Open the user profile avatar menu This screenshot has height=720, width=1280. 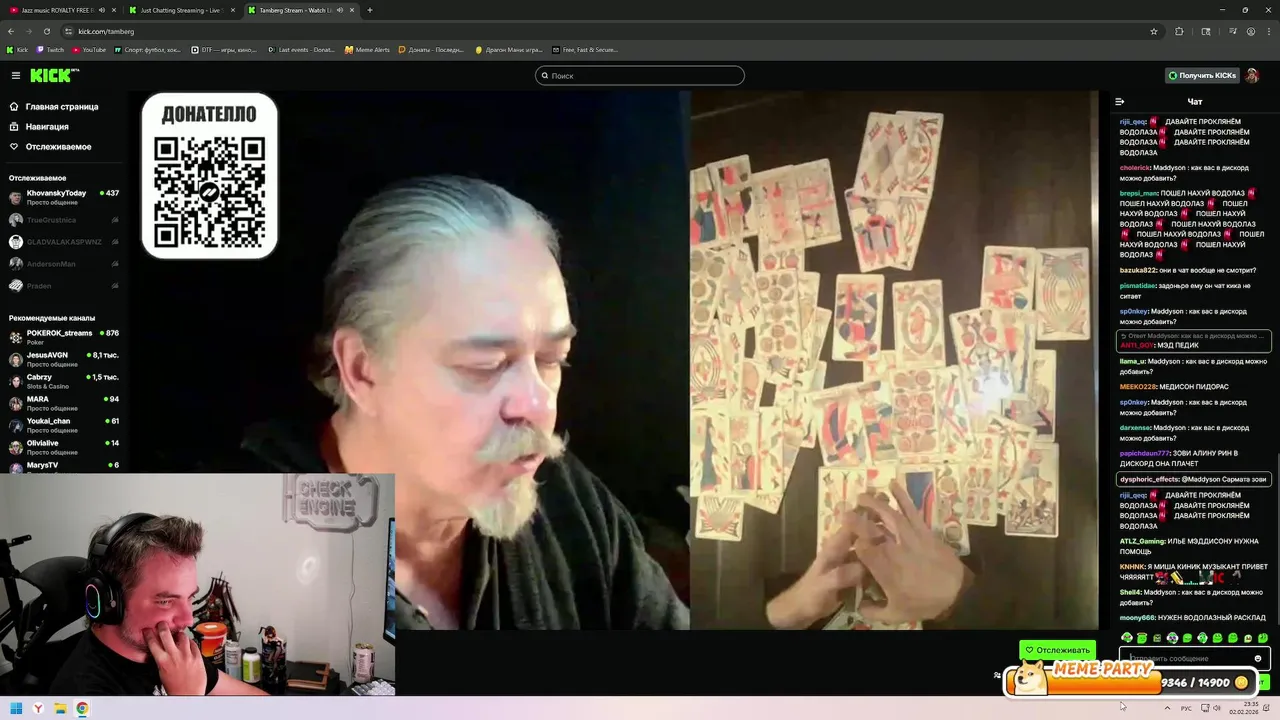[1252, 75]
